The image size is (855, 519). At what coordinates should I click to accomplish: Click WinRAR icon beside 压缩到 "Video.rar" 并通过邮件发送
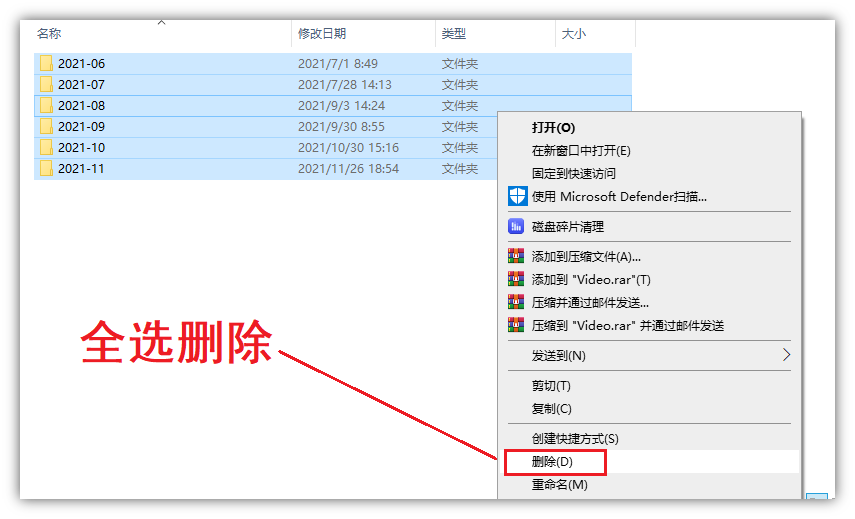[516, 325]
